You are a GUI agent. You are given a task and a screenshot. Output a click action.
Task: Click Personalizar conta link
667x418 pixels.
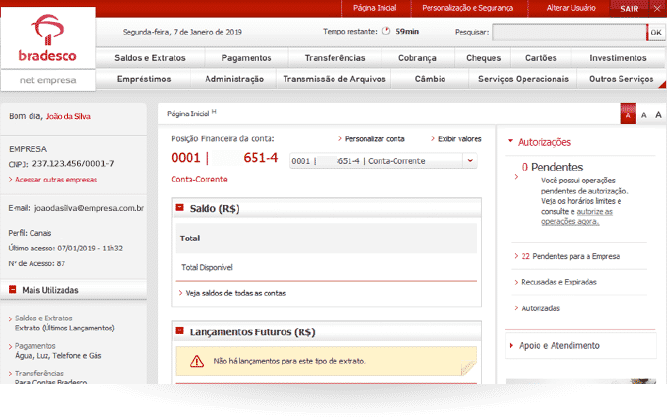pyautogui.click(x=374, y=139)
